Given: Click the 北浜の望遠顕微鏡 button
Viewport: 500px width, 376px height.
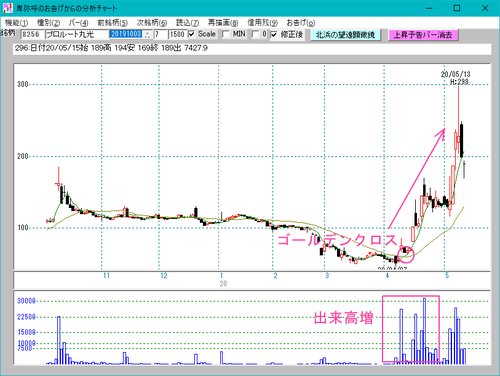Looking at the screenshot, I should 346,35.
